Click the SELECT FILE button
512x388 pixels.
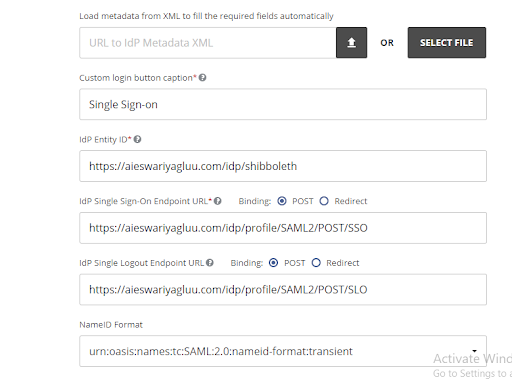(x=447, y=43)
